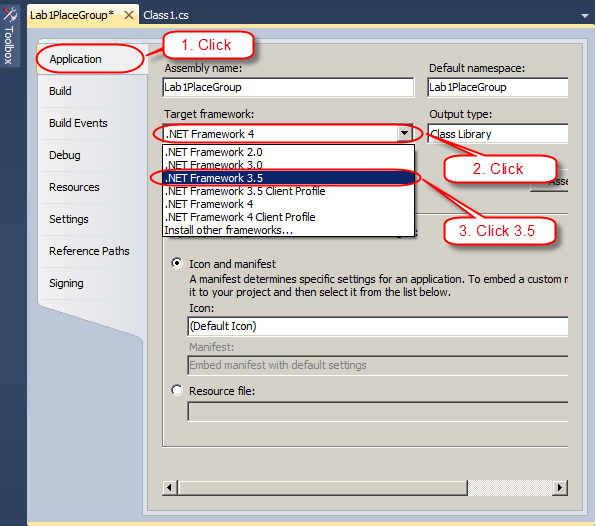Click the horizontal scrollbar left arrow
The image size is (596, 526).
[x=170, y=488]
